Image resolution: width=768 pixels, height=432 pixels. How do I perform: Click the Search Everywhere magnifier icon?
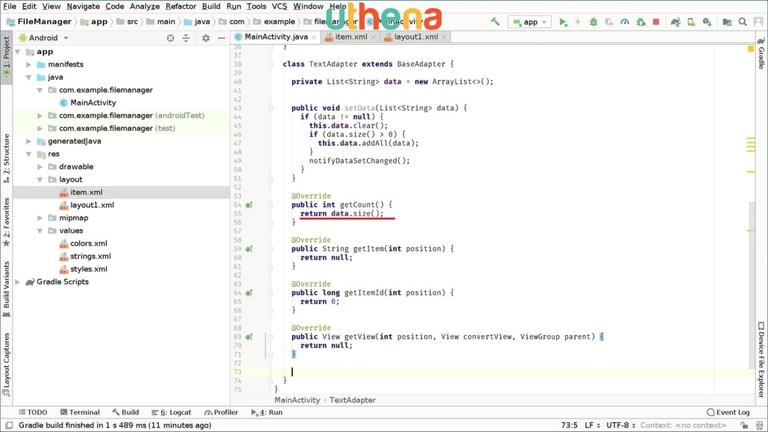(743, 21)
